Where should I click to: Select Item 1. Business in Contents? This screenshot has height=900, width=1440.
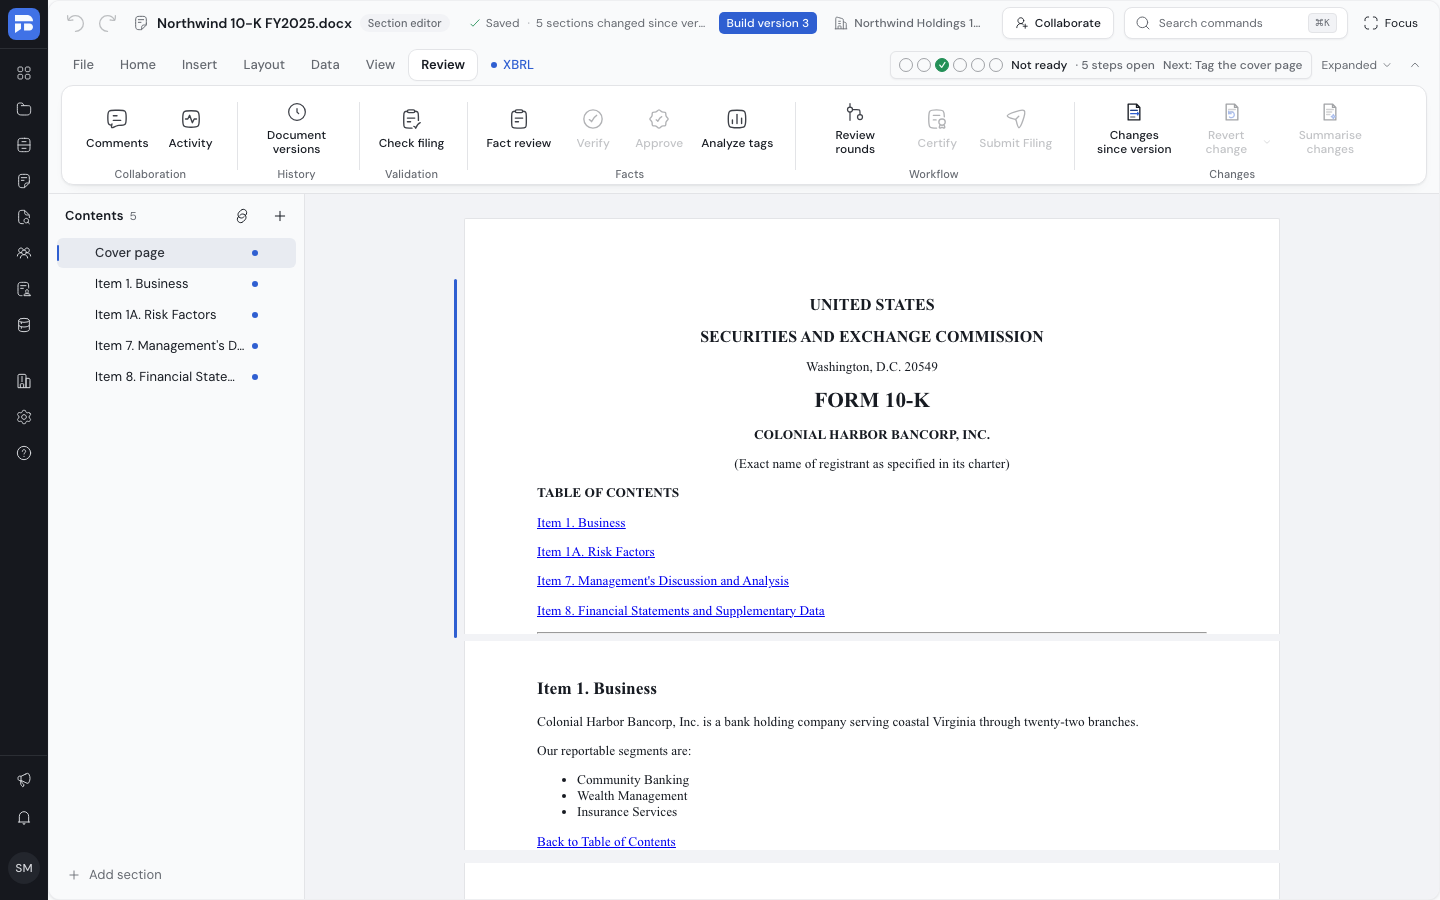click(176, 284)
